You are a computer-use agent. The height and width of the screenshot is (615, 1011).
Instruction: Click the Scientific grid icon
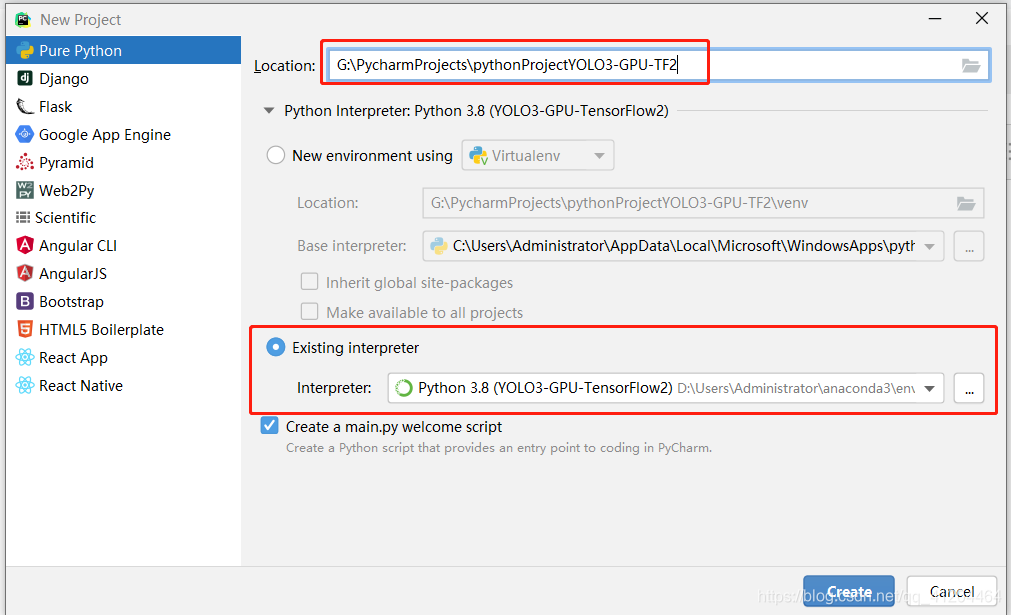coord(23,217)
